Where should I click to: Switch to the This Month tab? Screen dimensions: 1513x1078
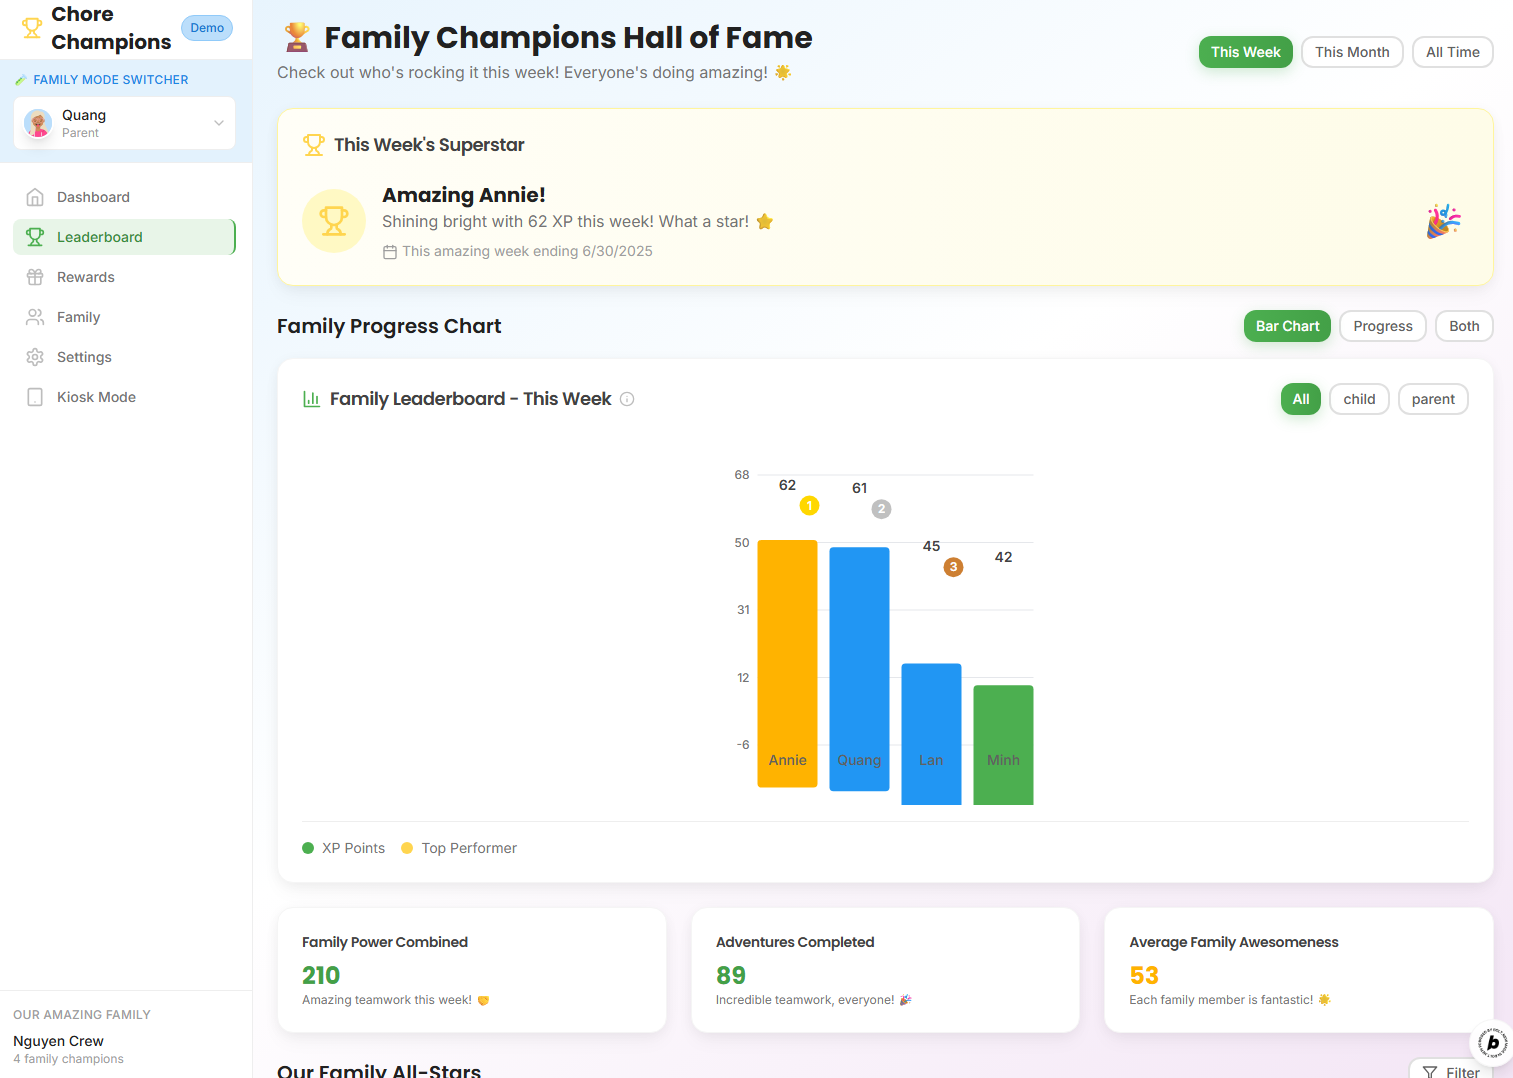point(1352,52)
